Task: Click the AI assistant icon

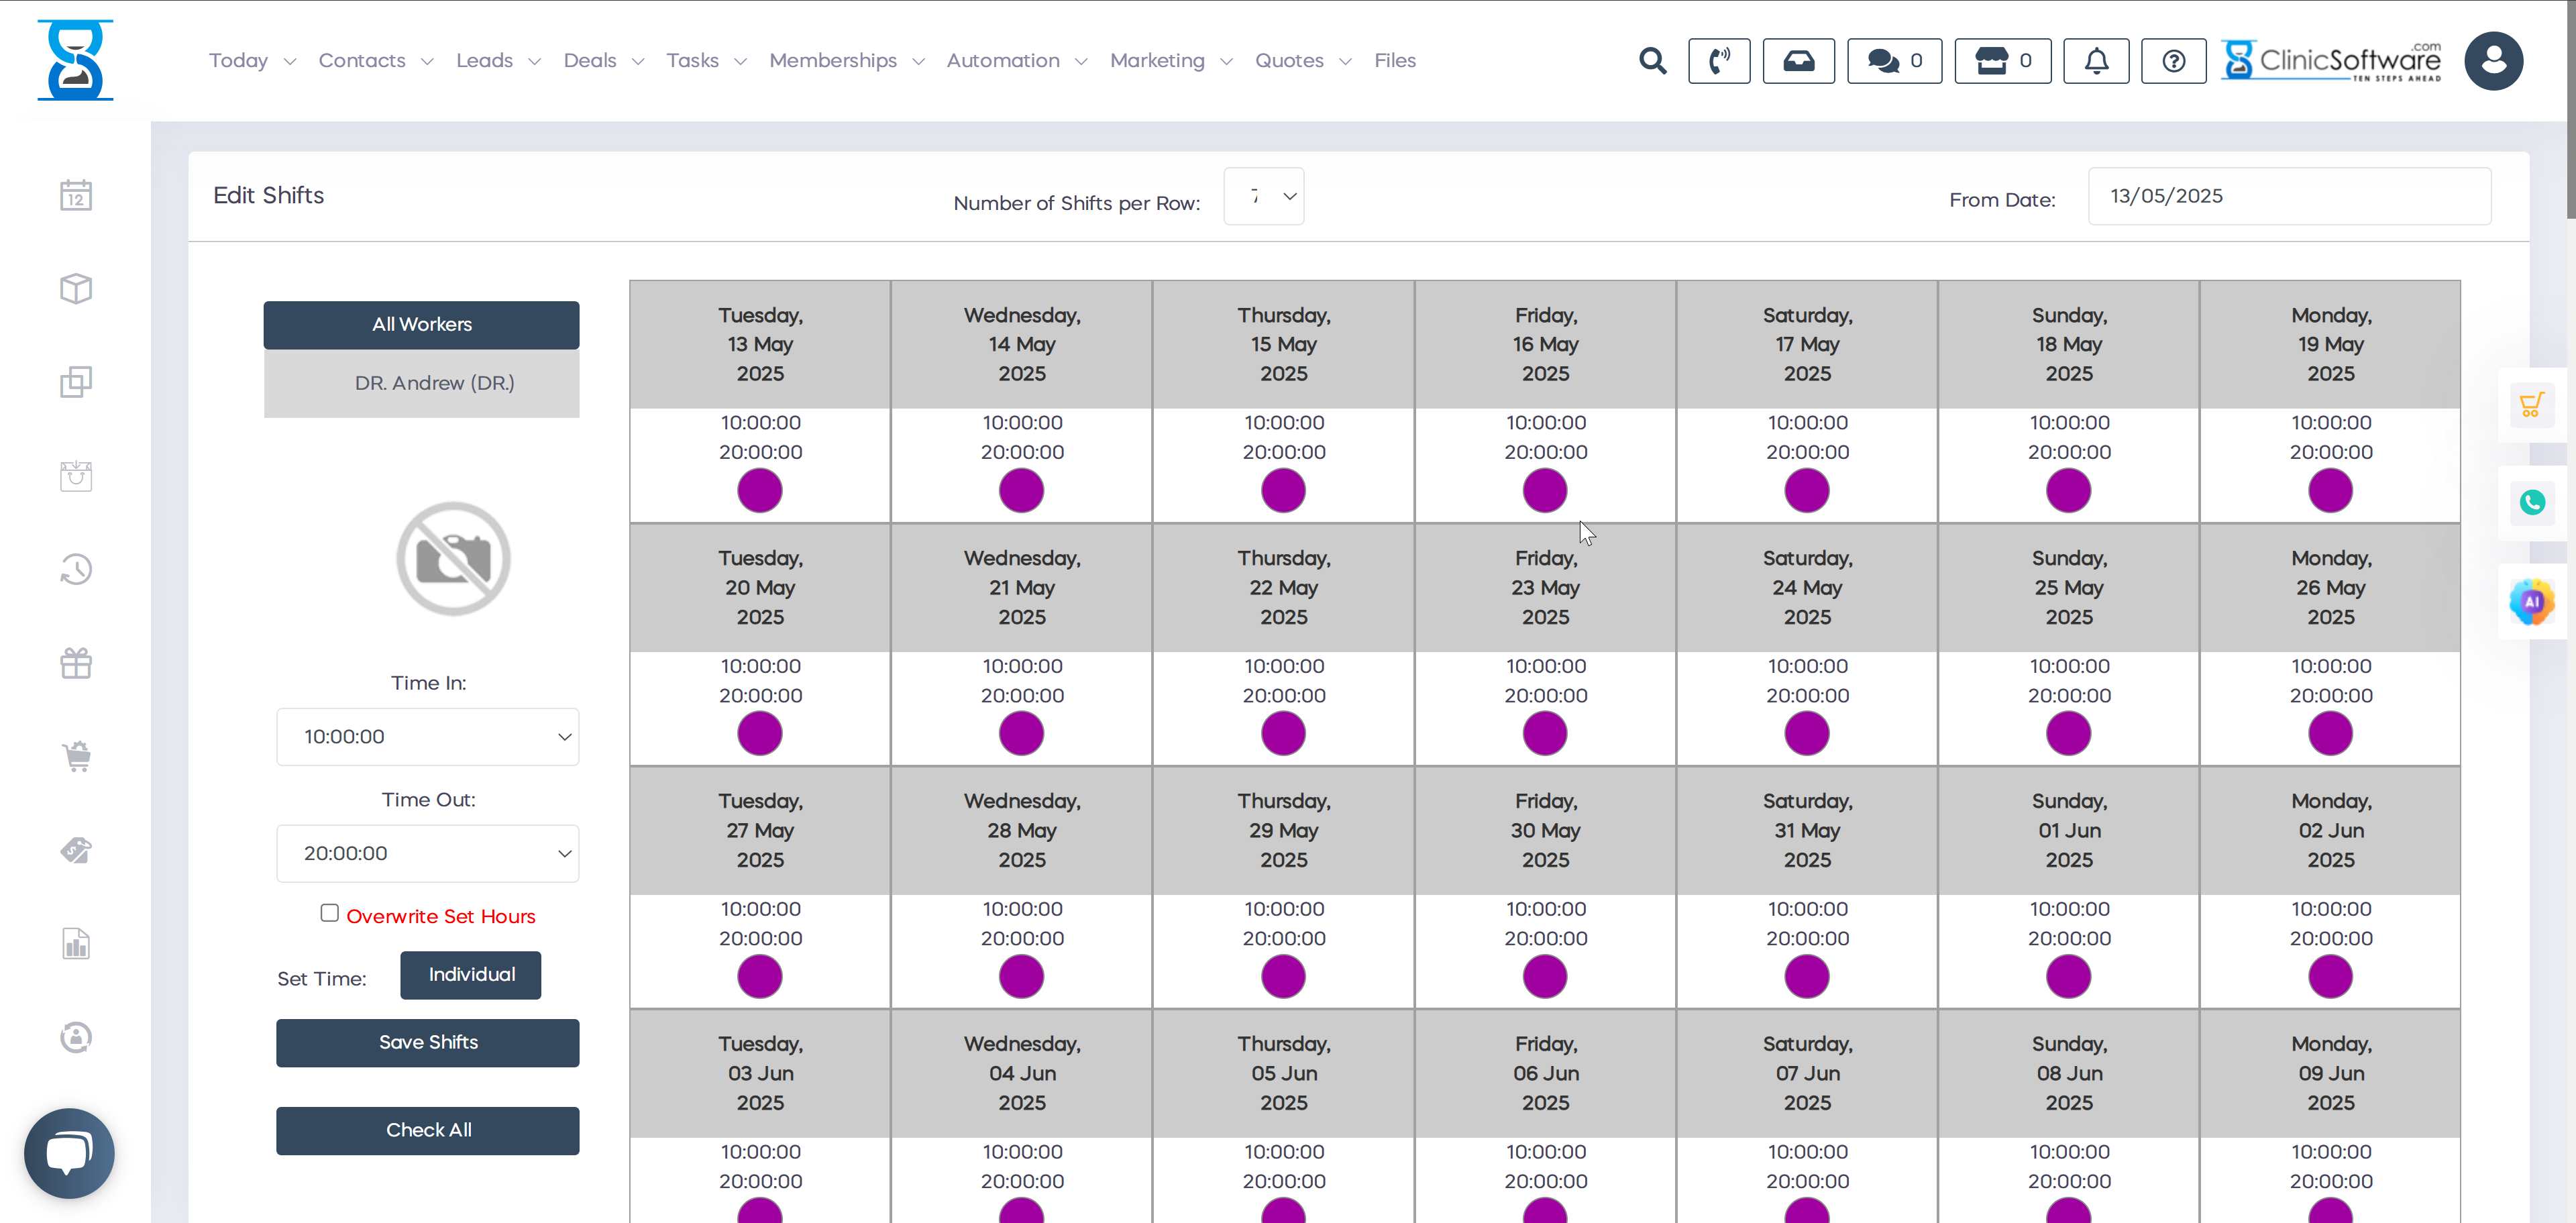Action: [2531, 602]
